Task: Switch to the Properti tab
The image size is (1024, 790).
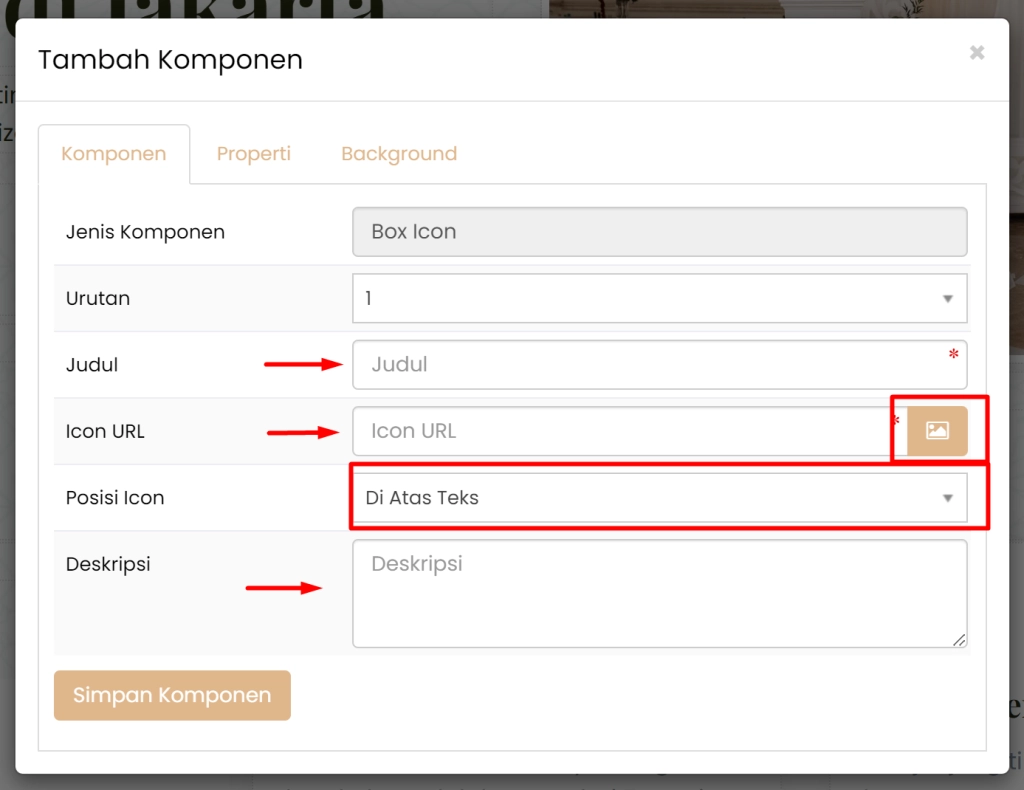Action: pos(254,154)
